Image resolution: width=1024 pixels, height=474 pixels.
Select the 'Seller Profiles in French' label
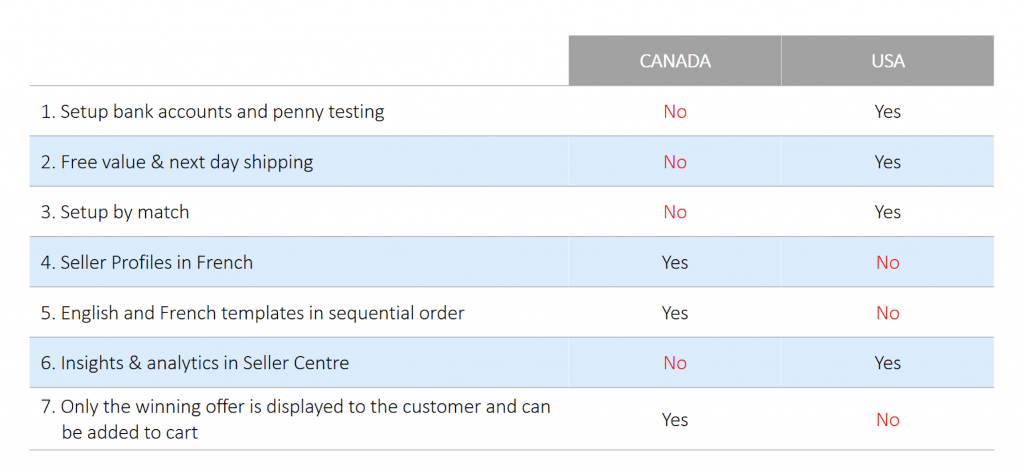pos(147,263)
